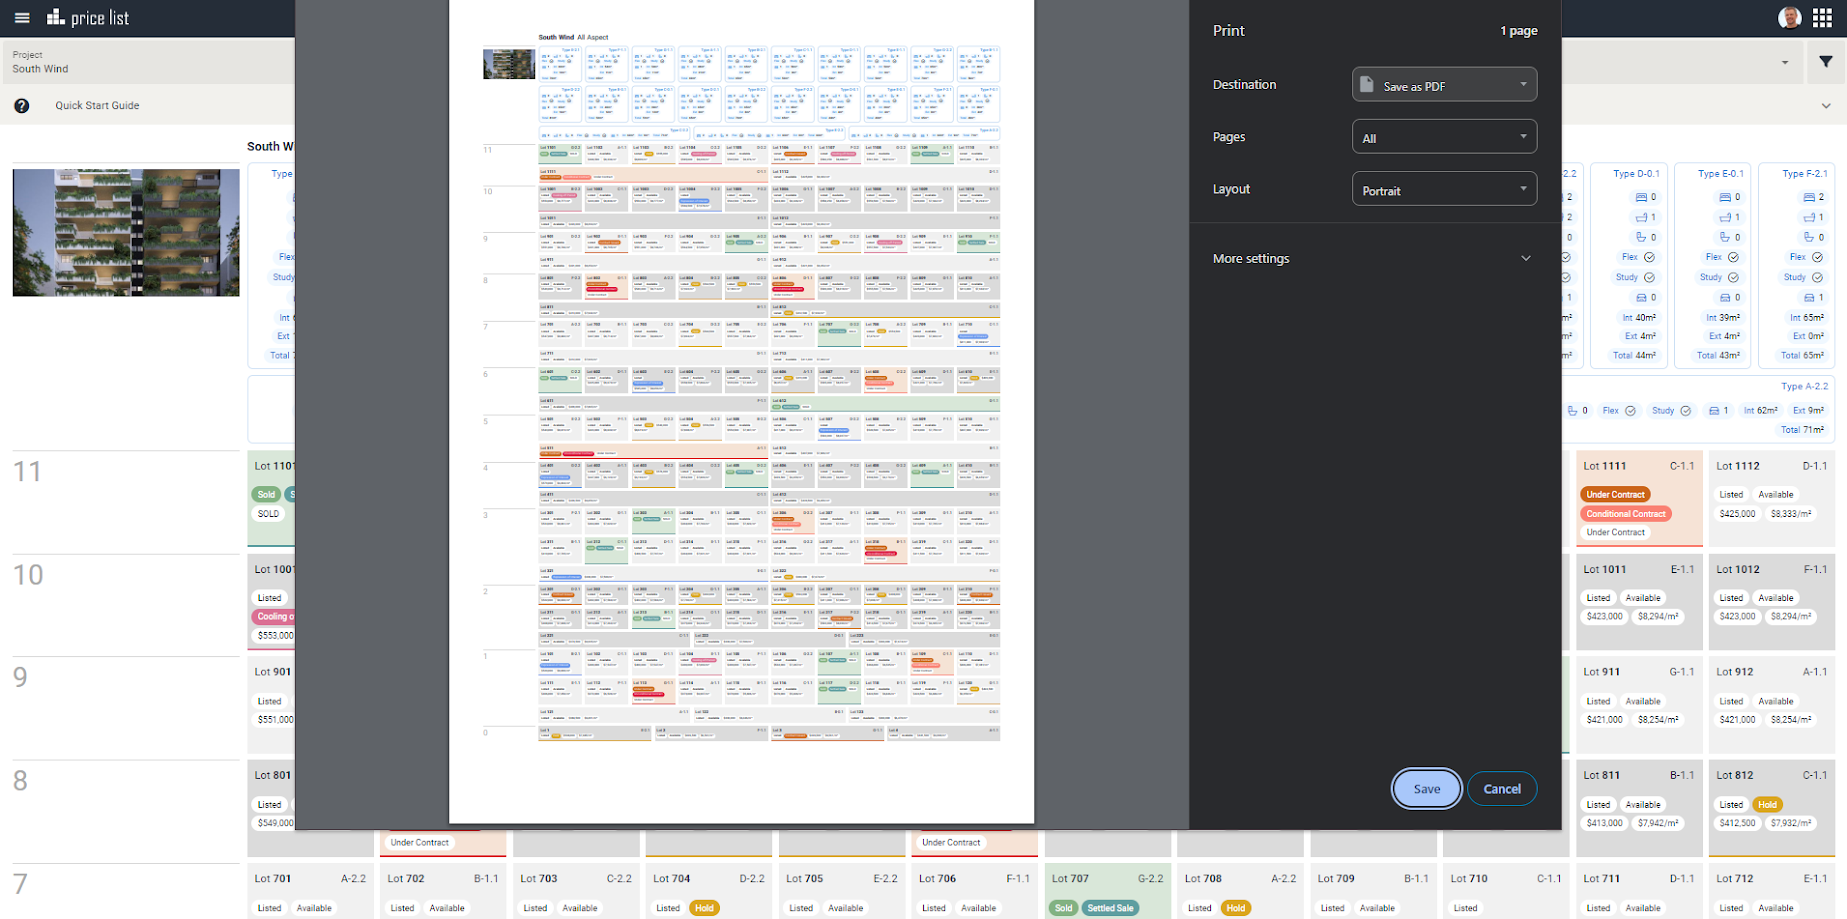
Task: Cancel the print dialog
Action: (1501, 788)
